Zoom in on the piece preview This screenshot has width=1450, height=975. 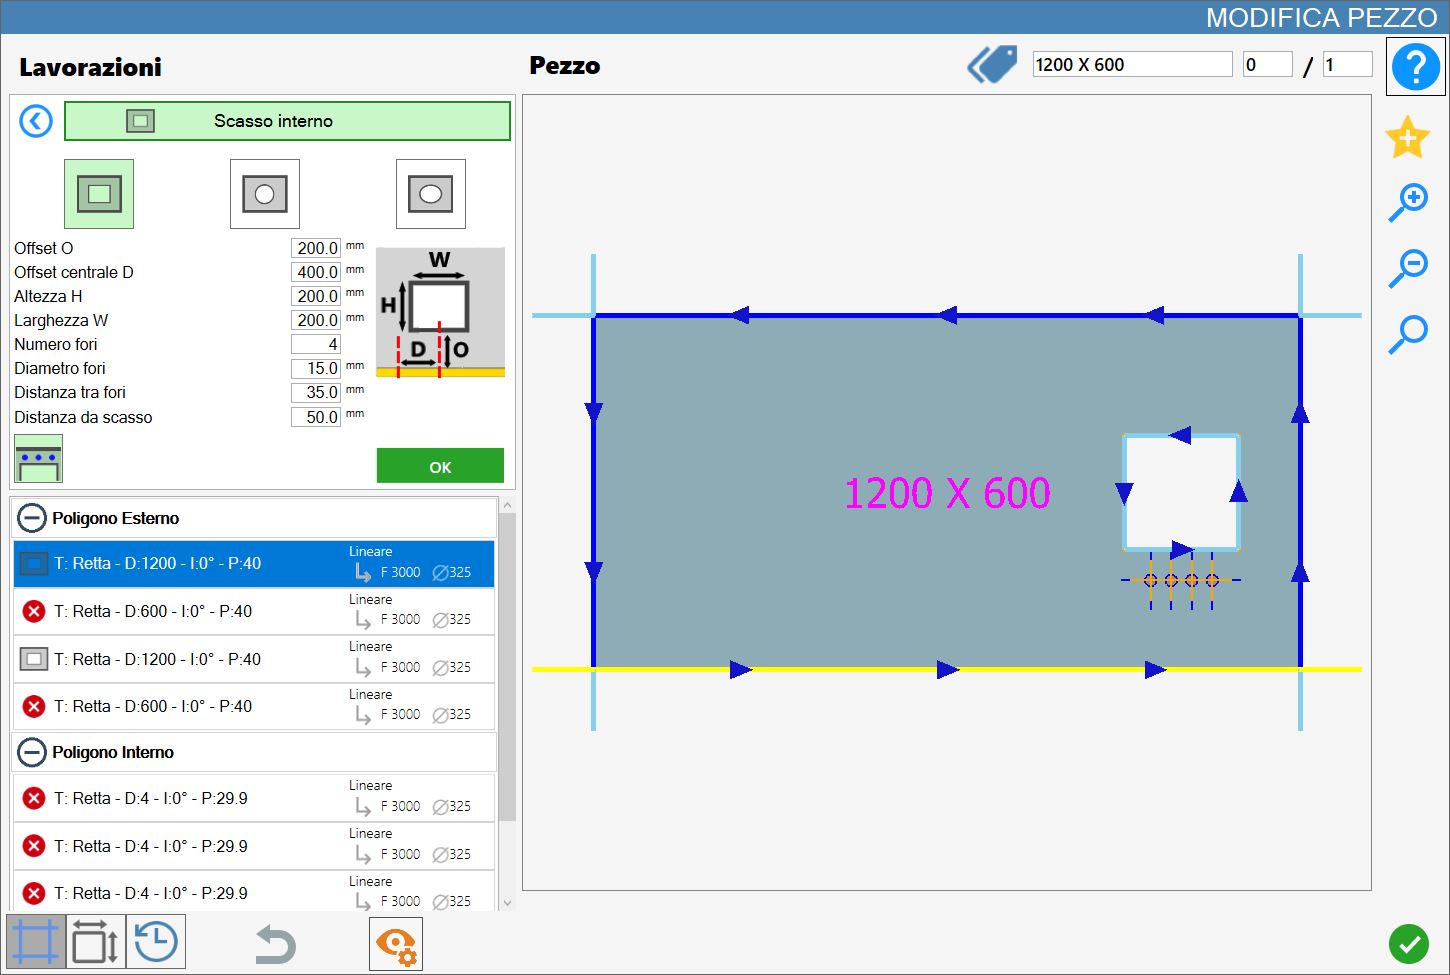click(x=1408, y=202)
